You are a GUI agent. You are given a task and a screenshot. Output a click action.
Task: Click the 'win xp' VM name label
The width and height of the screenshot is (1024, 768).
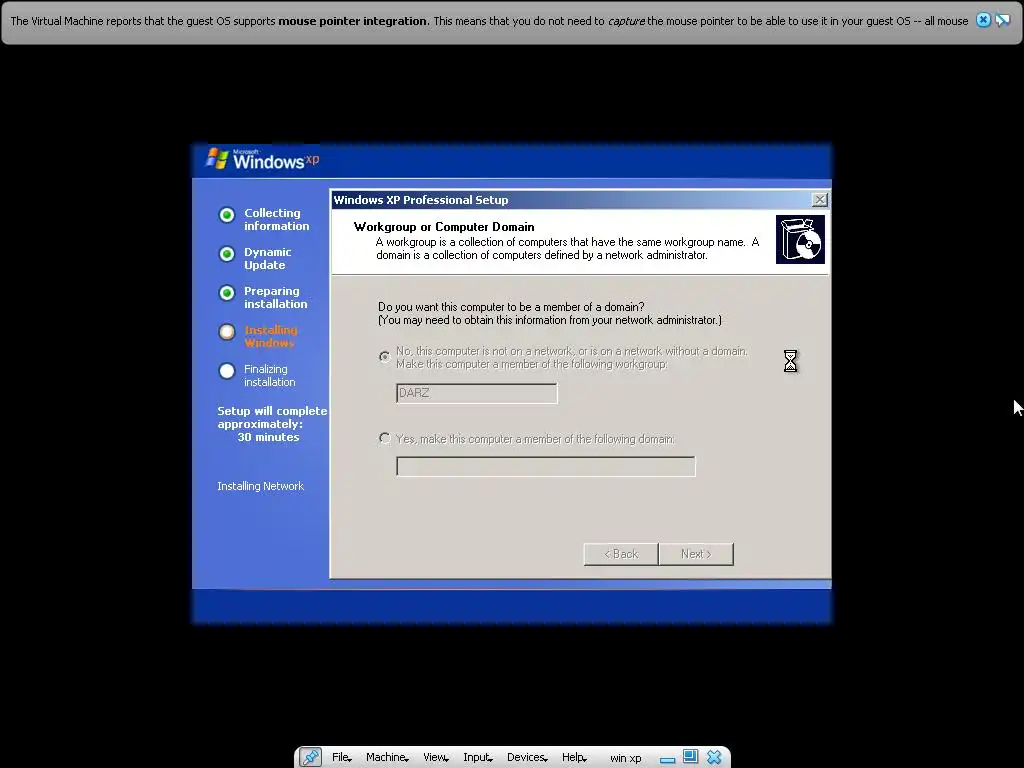click(x=626, y=758)
